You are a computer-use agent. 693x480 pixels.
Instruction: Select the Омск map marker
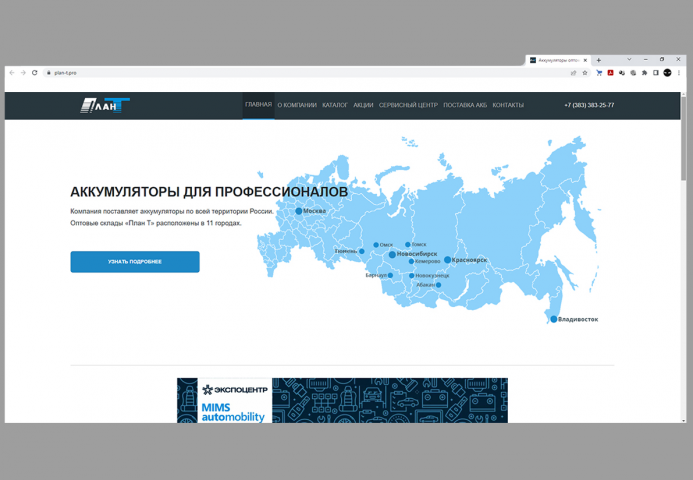tap(376, 245)
